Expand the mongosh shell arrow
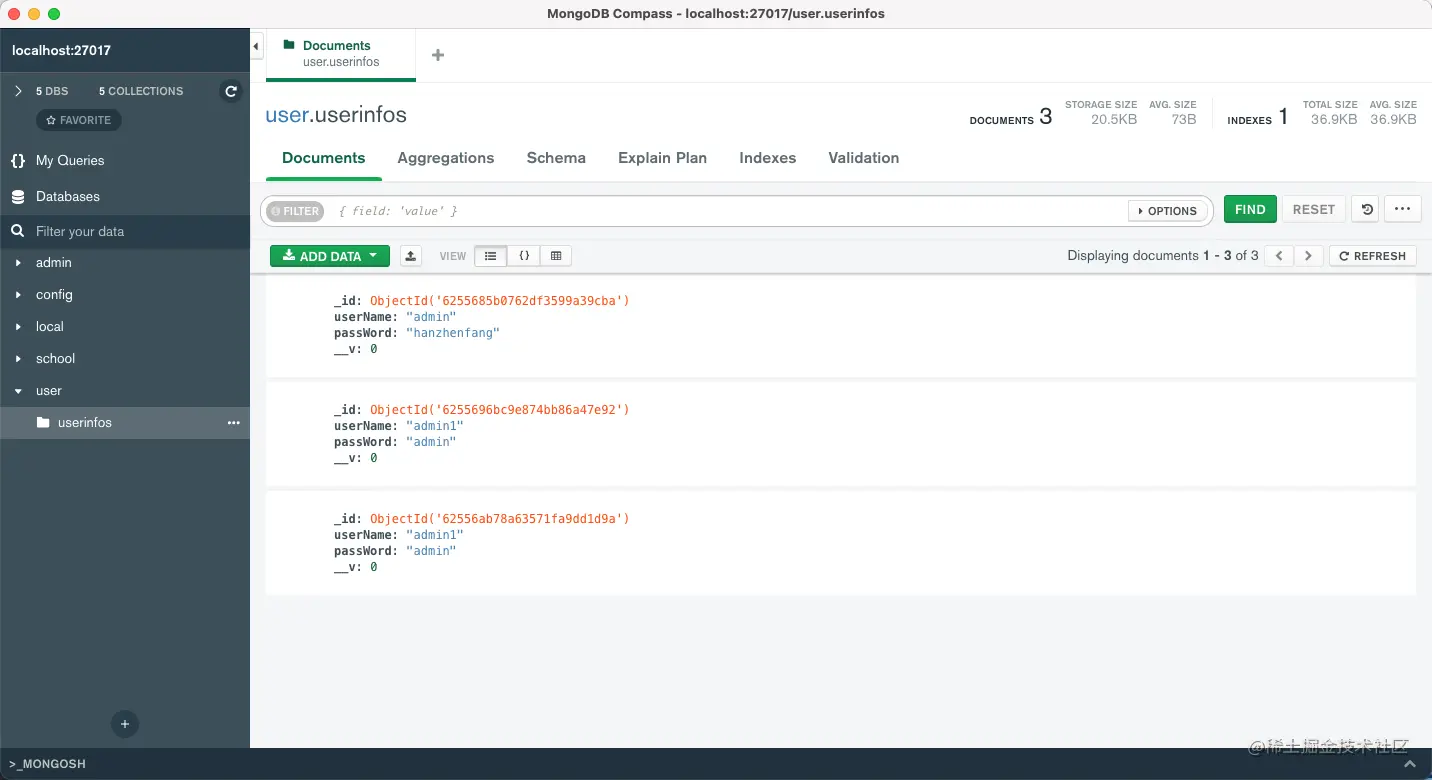The image size is (1432, 780). click(x=1410, y=764)
